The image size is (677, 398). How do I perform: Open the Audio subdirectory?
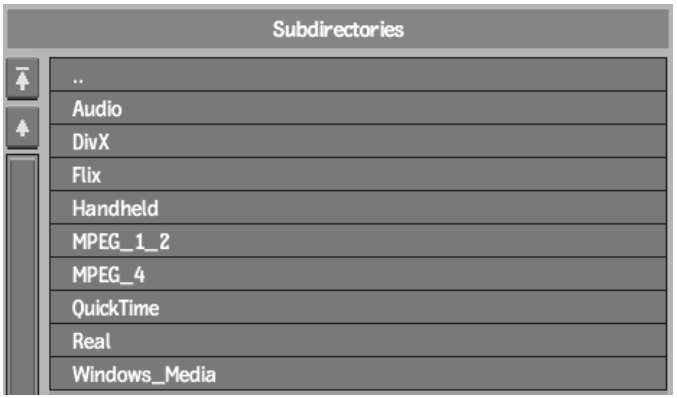pos(358,108)
